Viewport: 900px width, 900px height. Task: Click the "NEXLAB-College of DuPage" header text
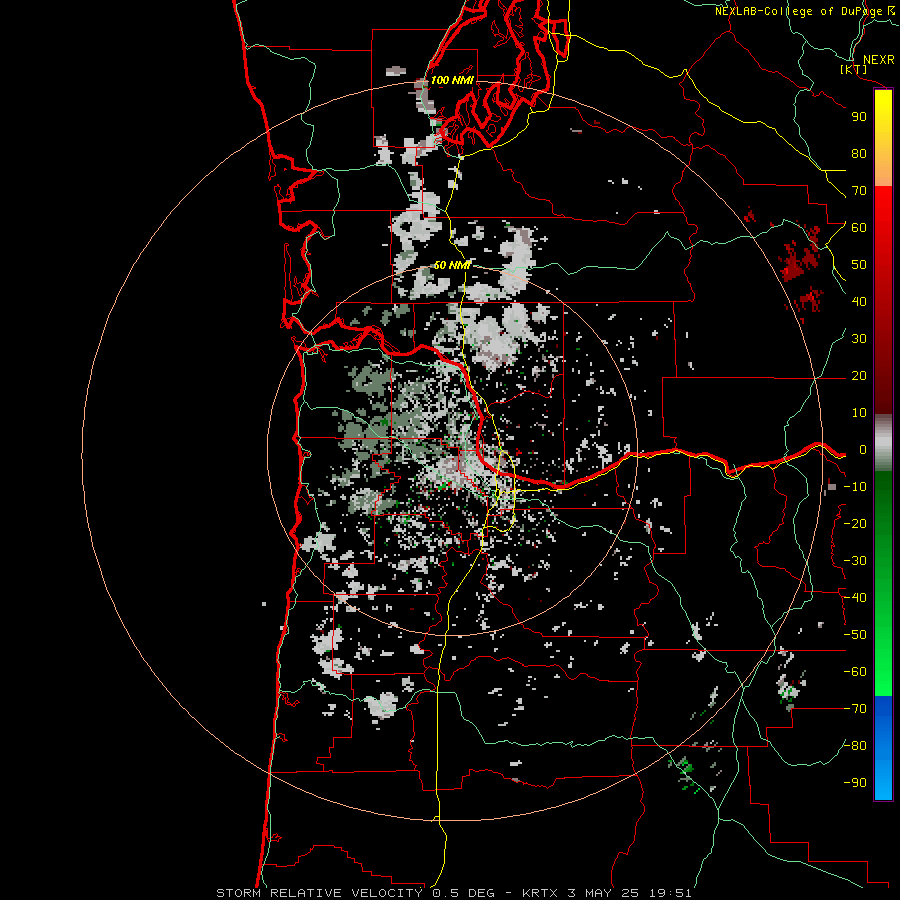798,11
